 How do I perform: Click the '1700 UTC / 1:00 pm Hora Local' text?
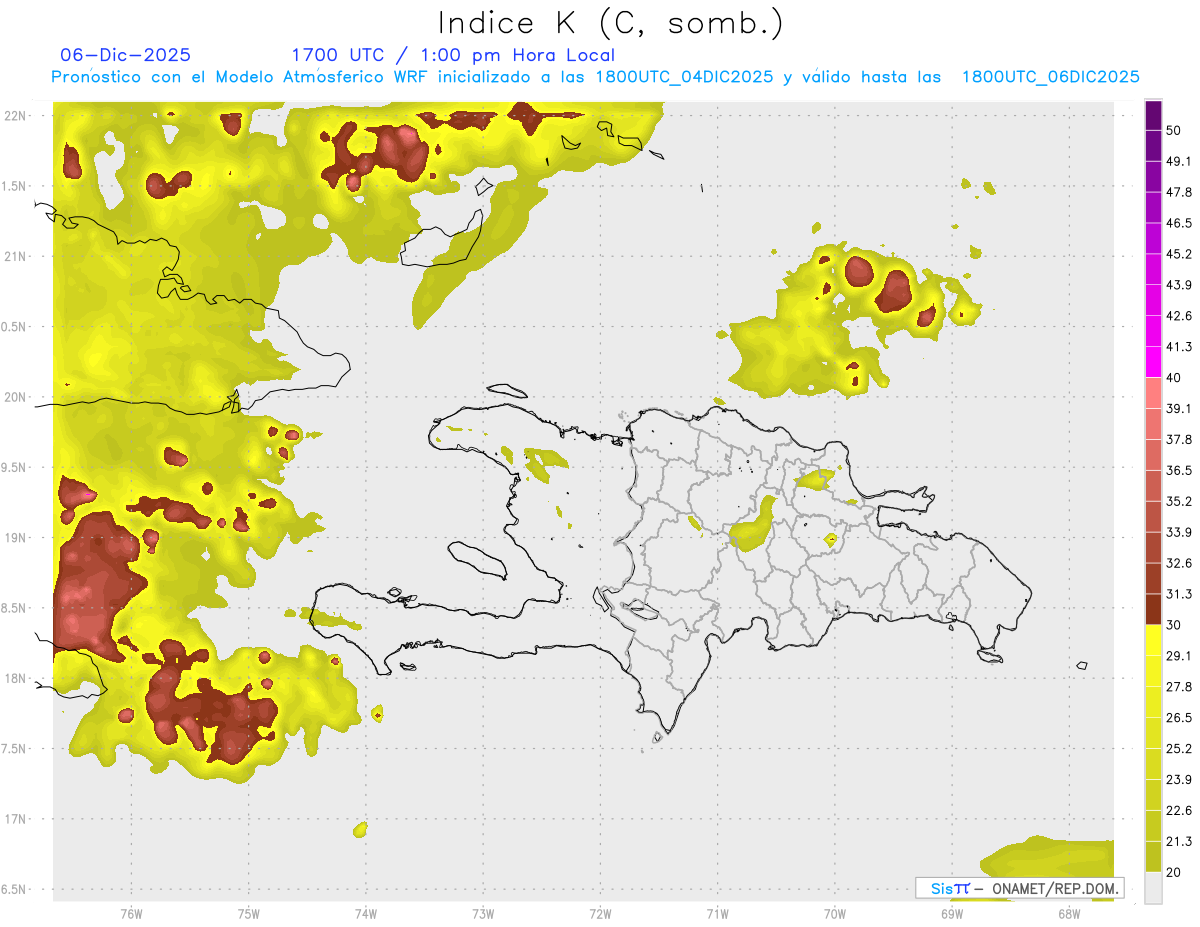pyautogui.click(x=453, y=55)
